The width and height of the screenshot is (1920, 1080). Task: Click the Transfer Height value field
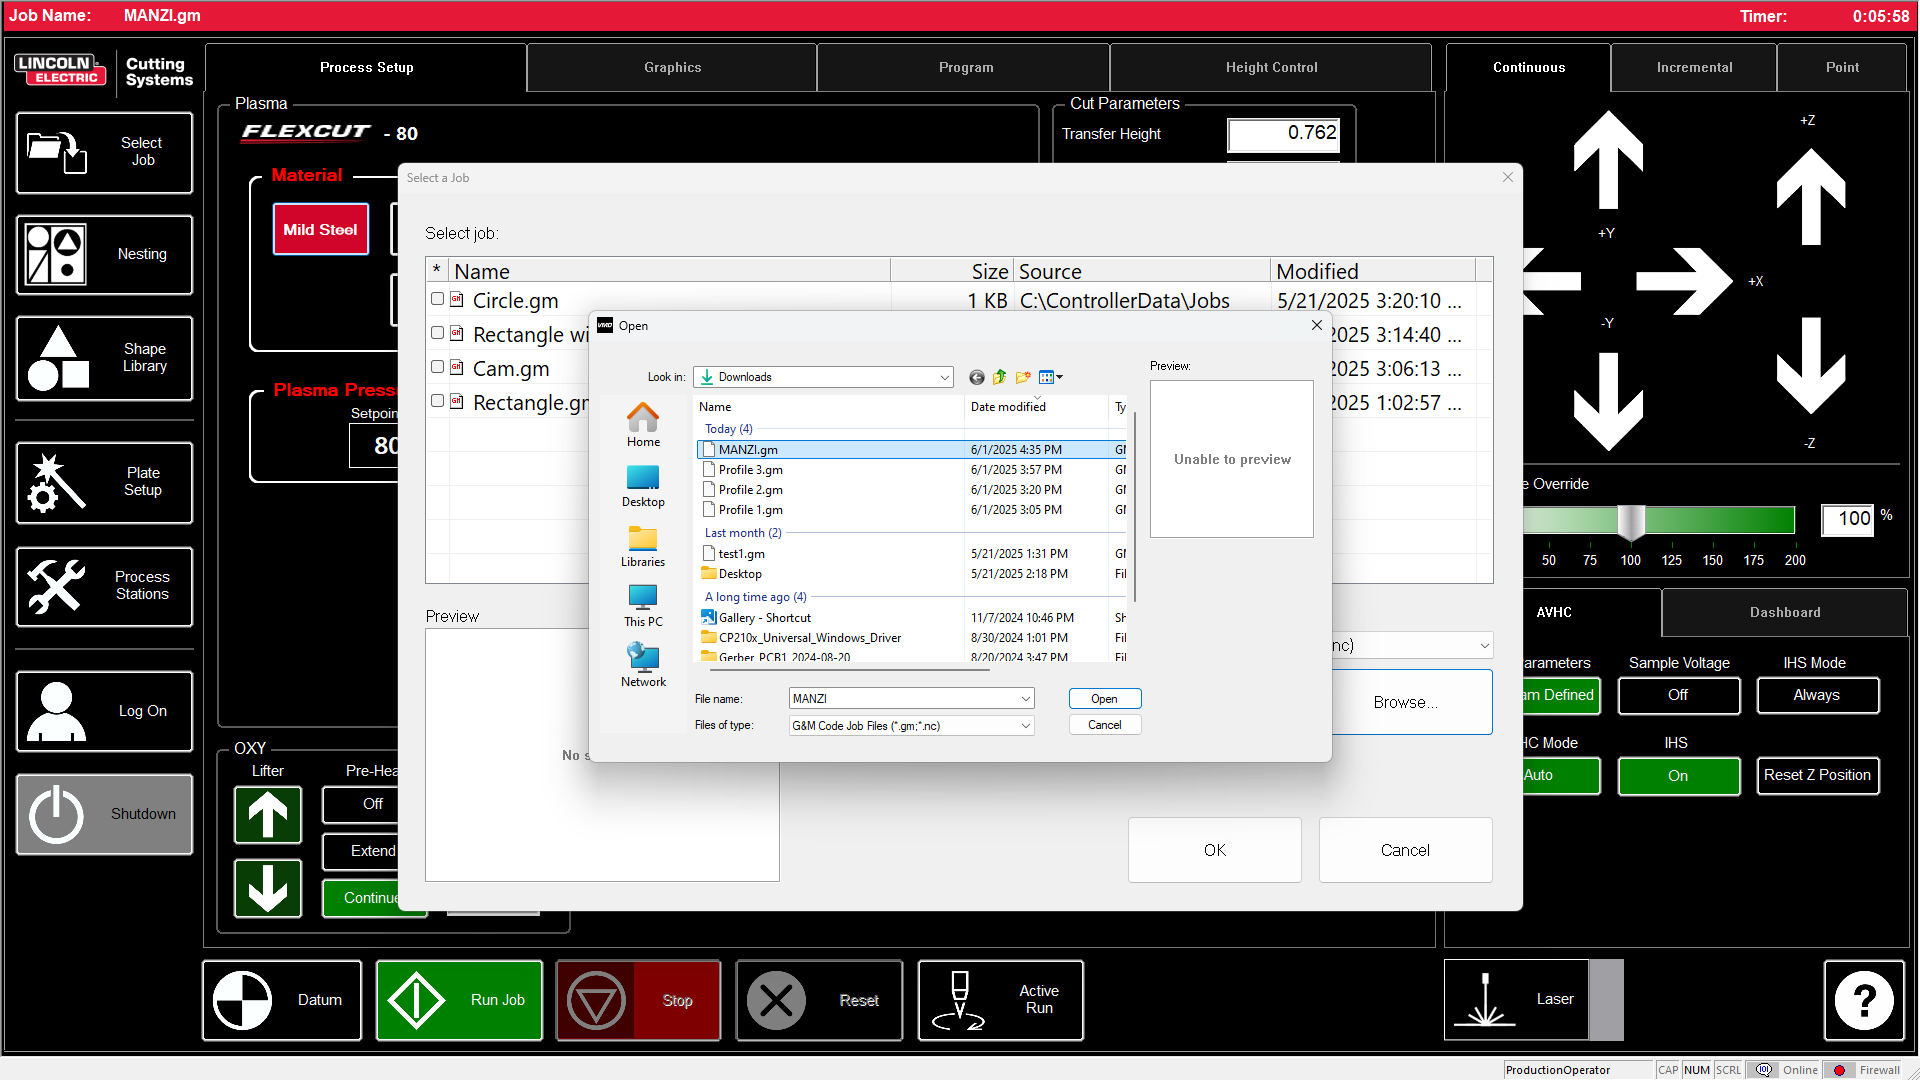click(1283, 134)
